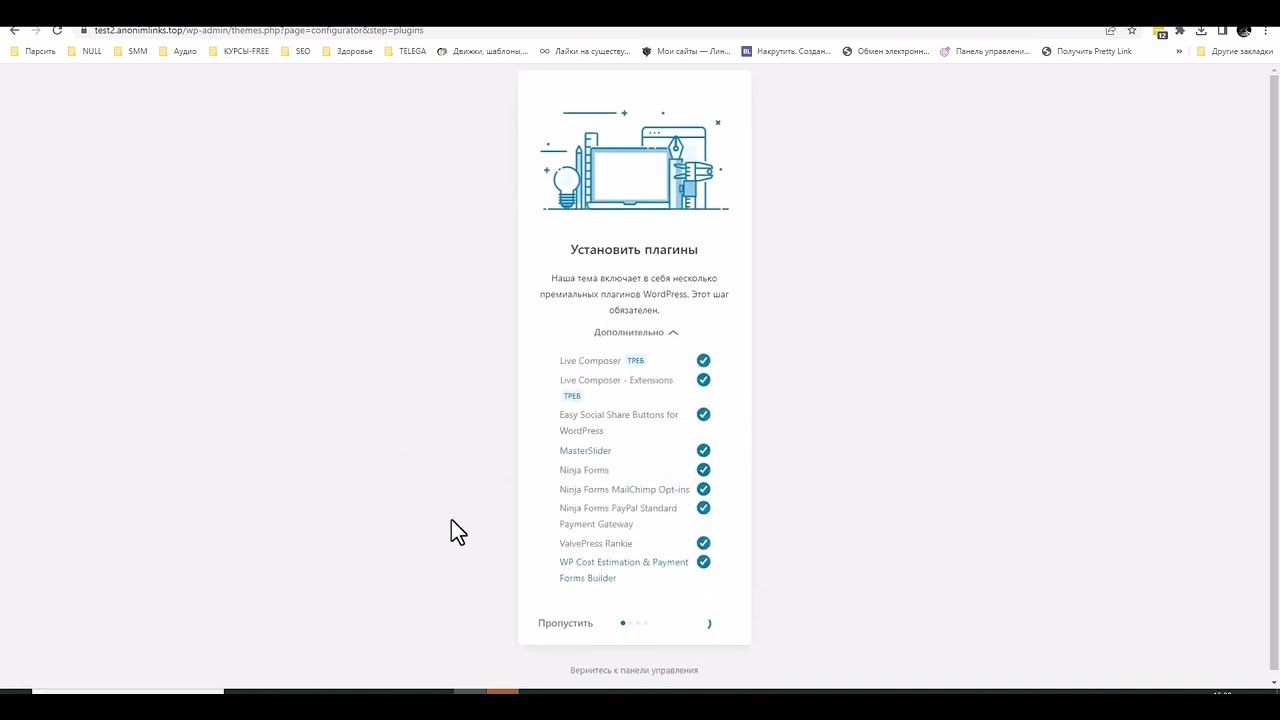Click the share page icon in address bar
The image size is (1280, 720).
[x=1110, y=30]
